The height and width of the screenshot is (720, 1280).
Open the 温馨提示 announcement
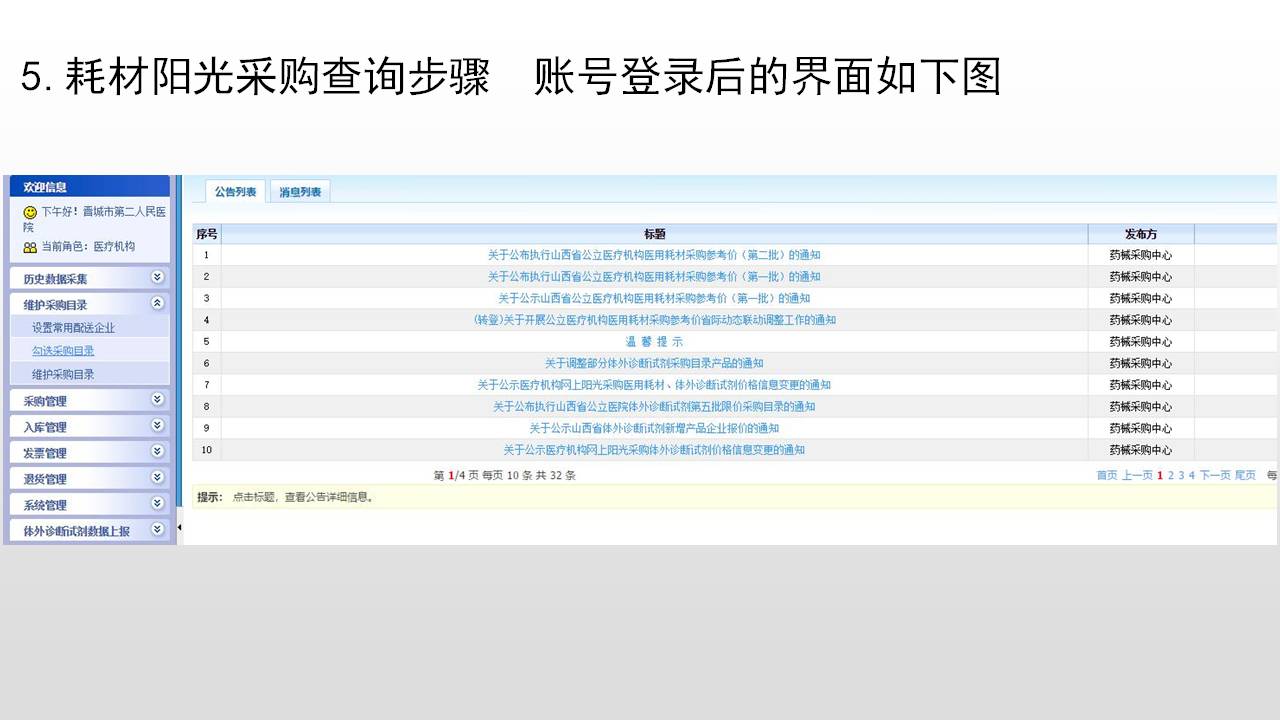654,342
